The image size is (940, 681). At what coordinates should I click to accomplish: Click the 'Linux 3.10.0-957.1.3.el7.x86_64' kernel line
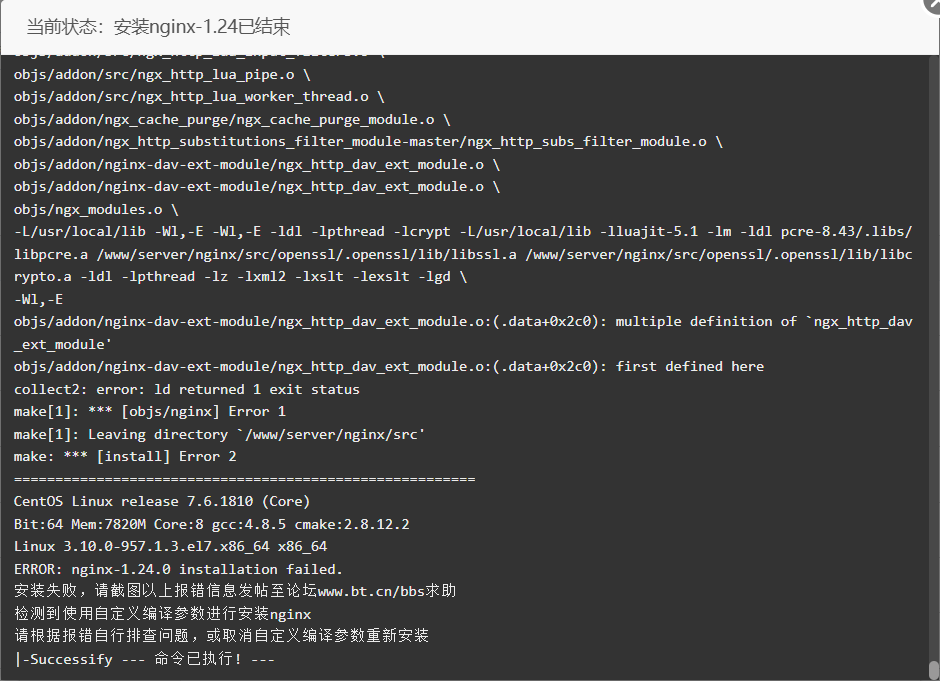(170, 547)
